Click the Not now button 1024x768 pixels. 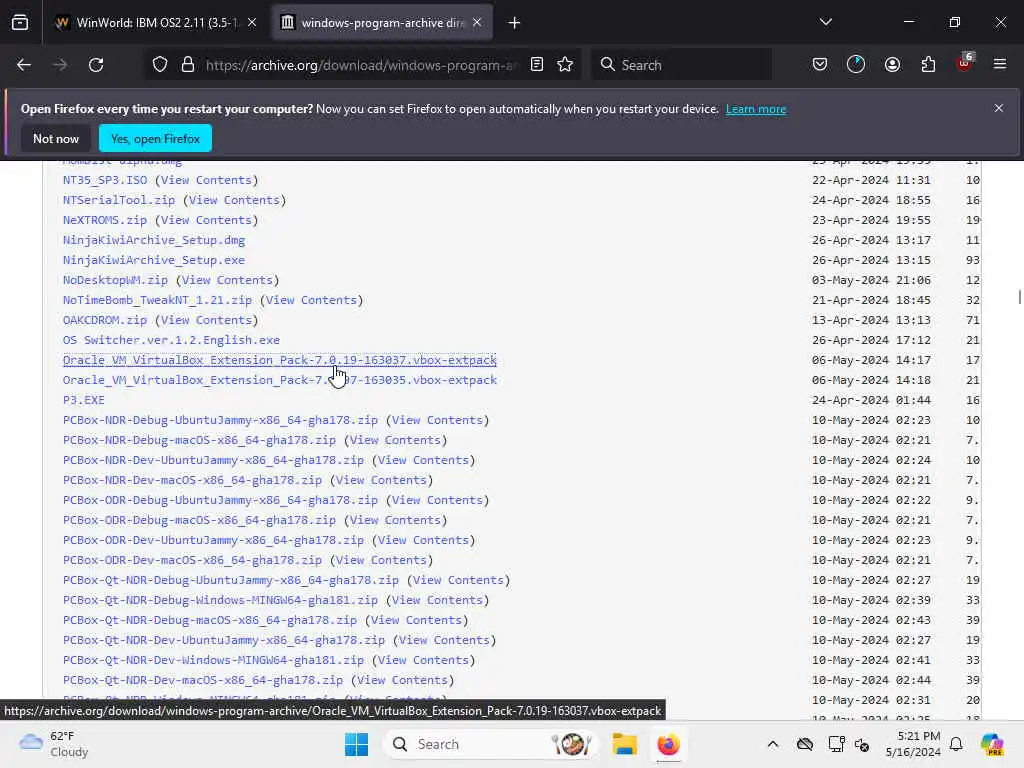pos(56,138)
